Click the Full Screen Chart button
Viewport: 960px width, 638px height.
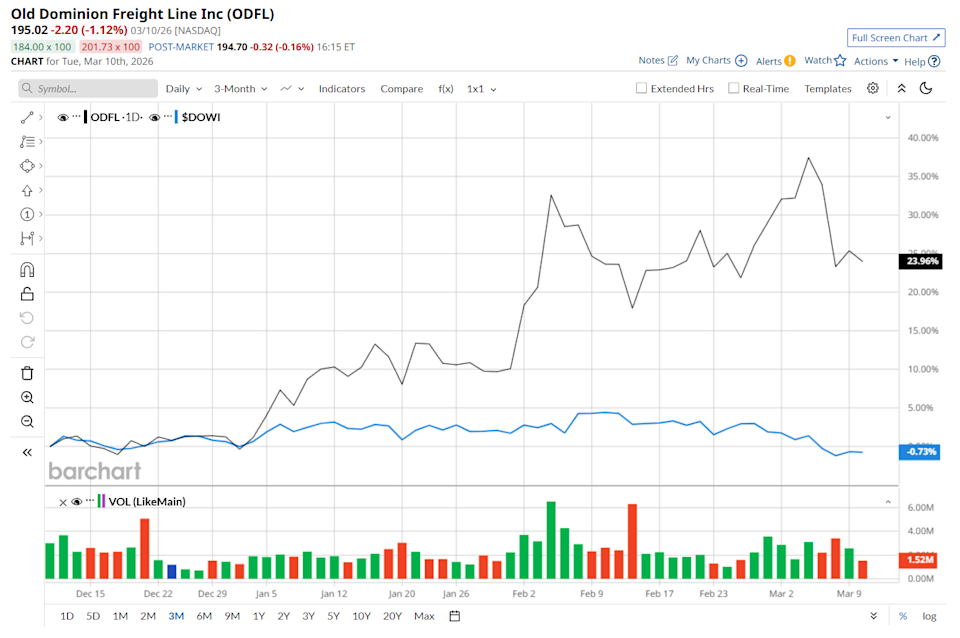point(895,37)
